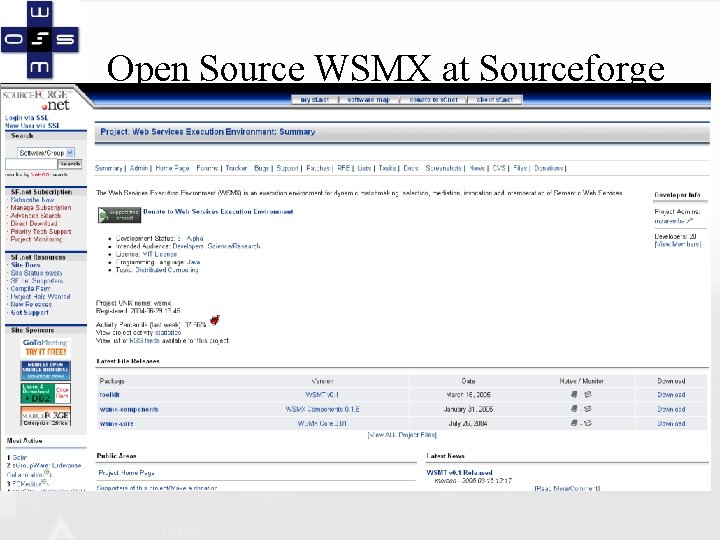Click 'Donate to Web Services Execution Environment' link
Screen dimensions: 720x540
pyautogui.click(x=218, y=212)
